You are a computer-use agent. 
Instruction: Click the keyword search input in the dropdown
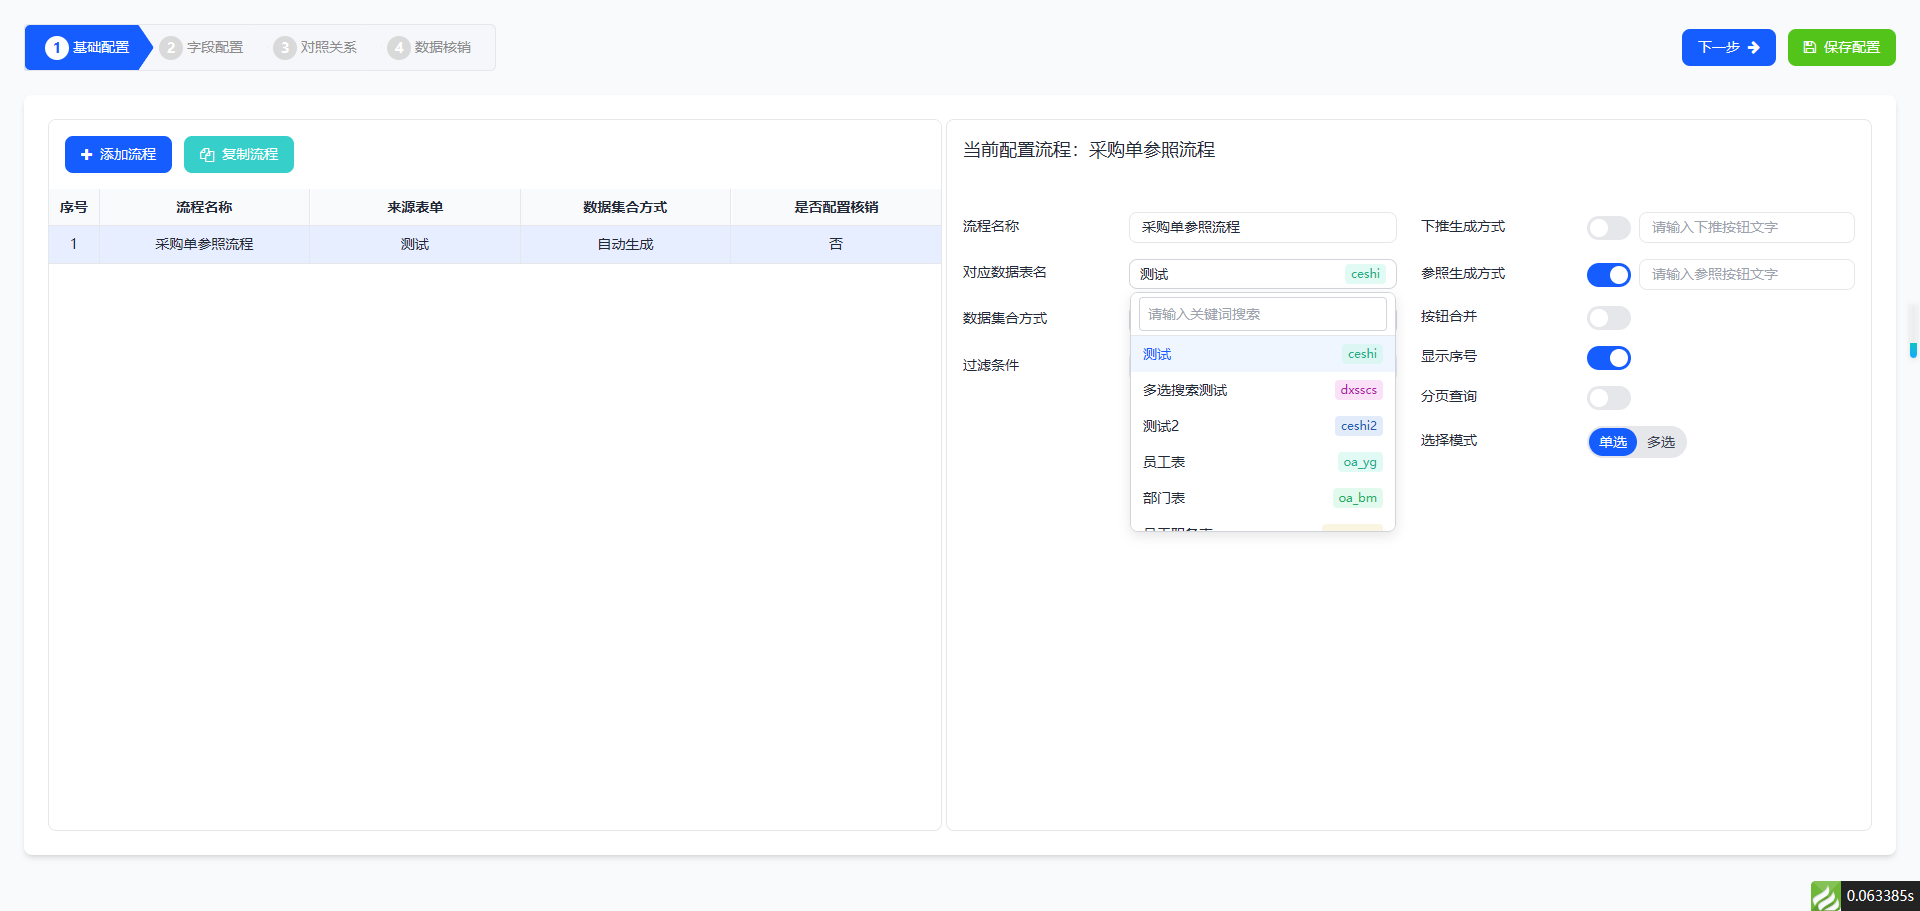pos(1262,313)
